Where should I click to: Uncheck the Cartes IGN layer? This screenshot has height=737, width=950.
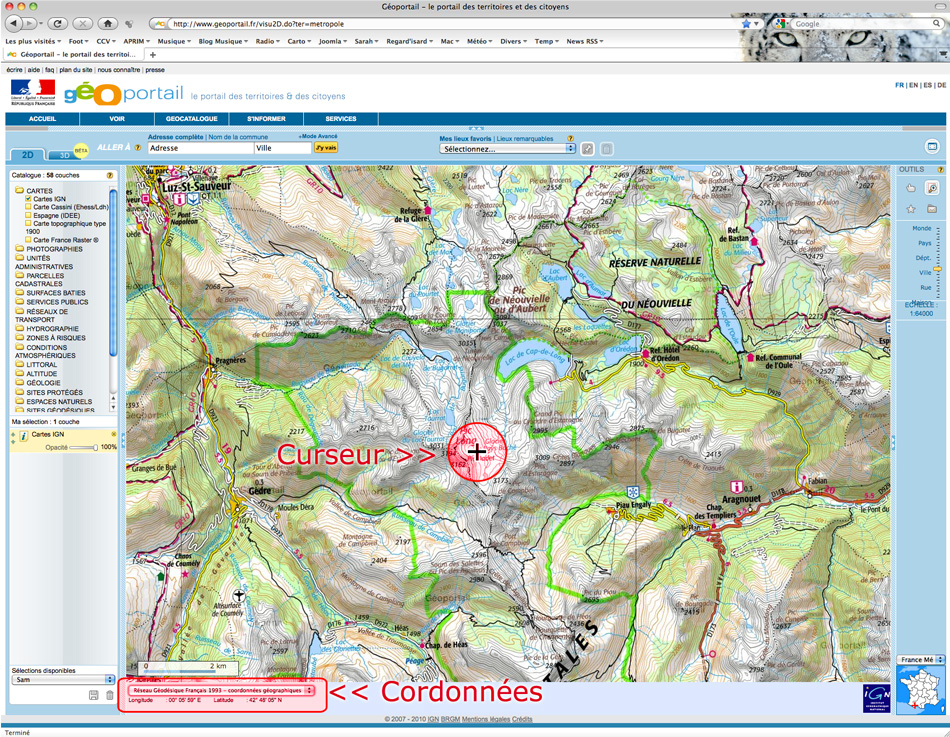(28, 199)
